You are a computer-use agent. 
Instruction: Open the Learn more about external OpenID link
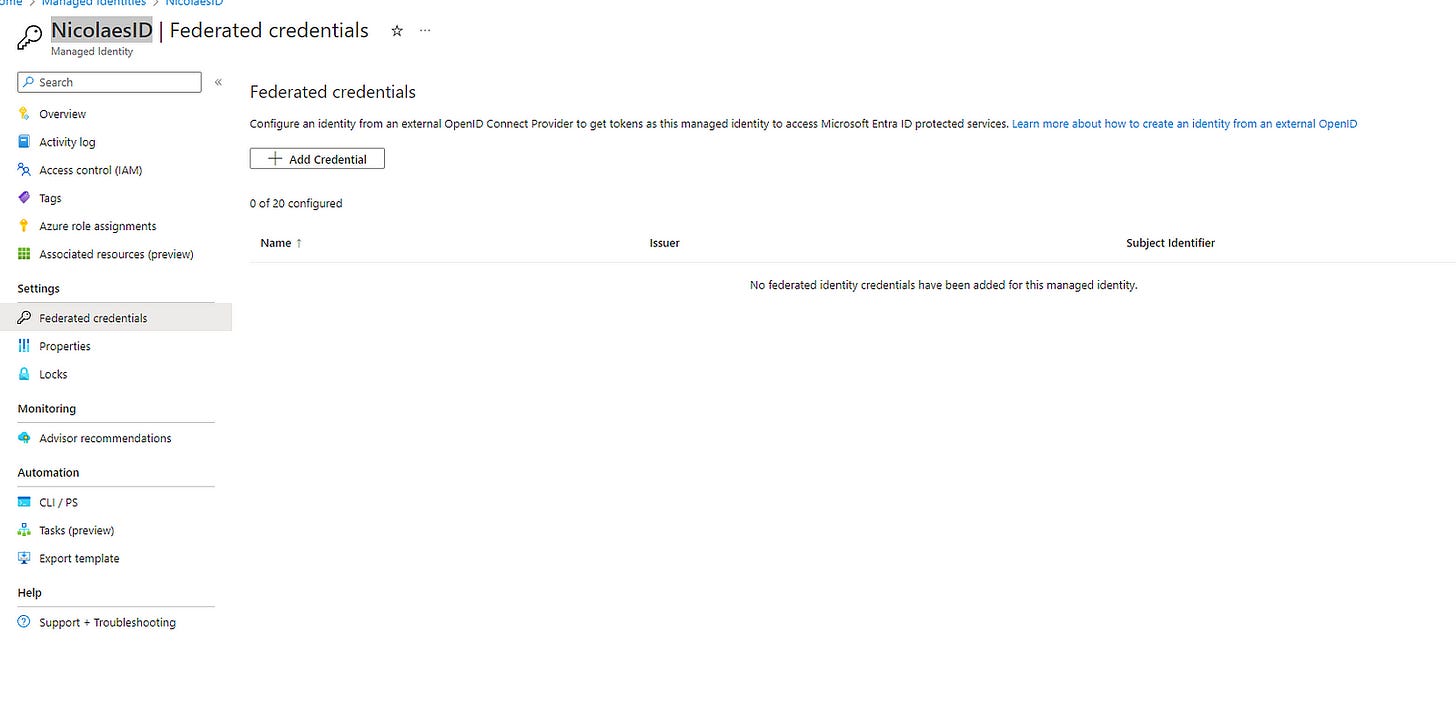click(x=1184, y=124)
